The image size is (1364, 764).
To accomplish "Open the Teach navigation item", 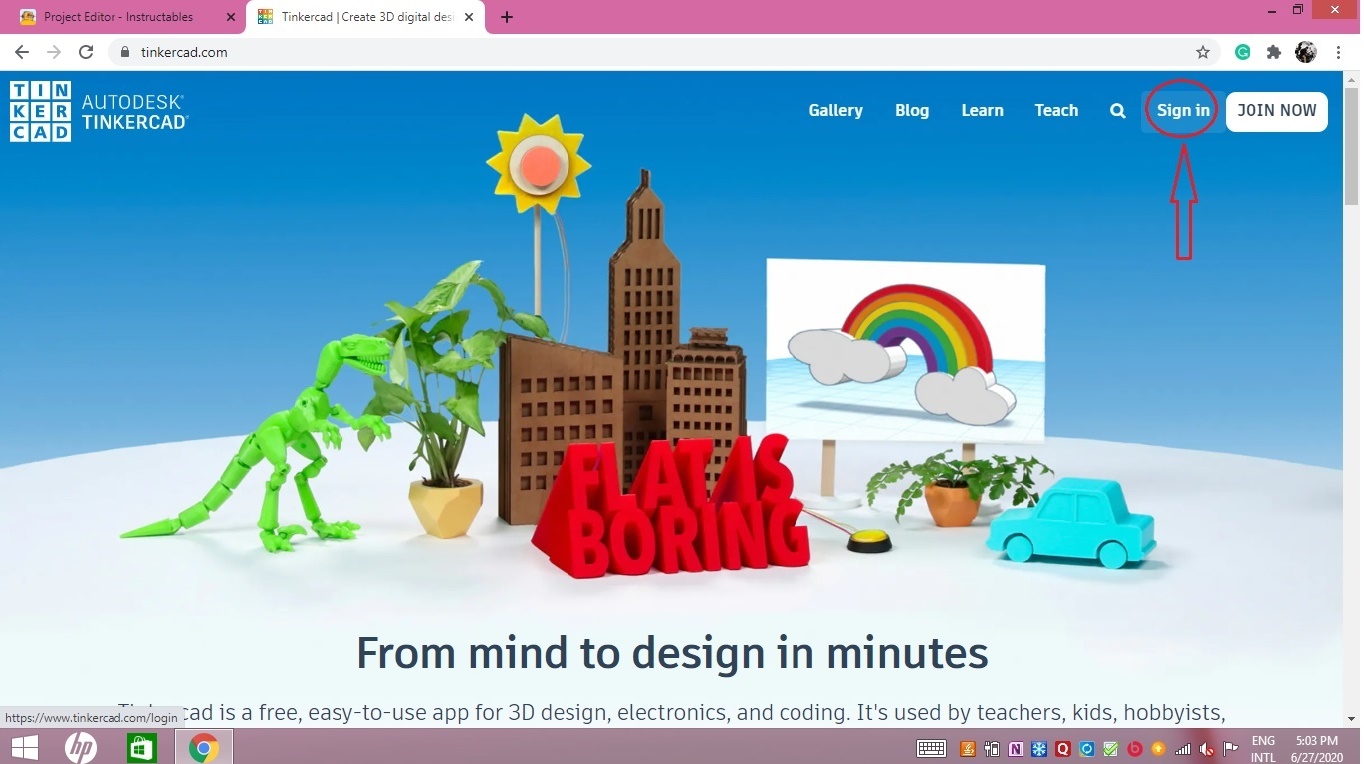I will (x=1056, y=110).
